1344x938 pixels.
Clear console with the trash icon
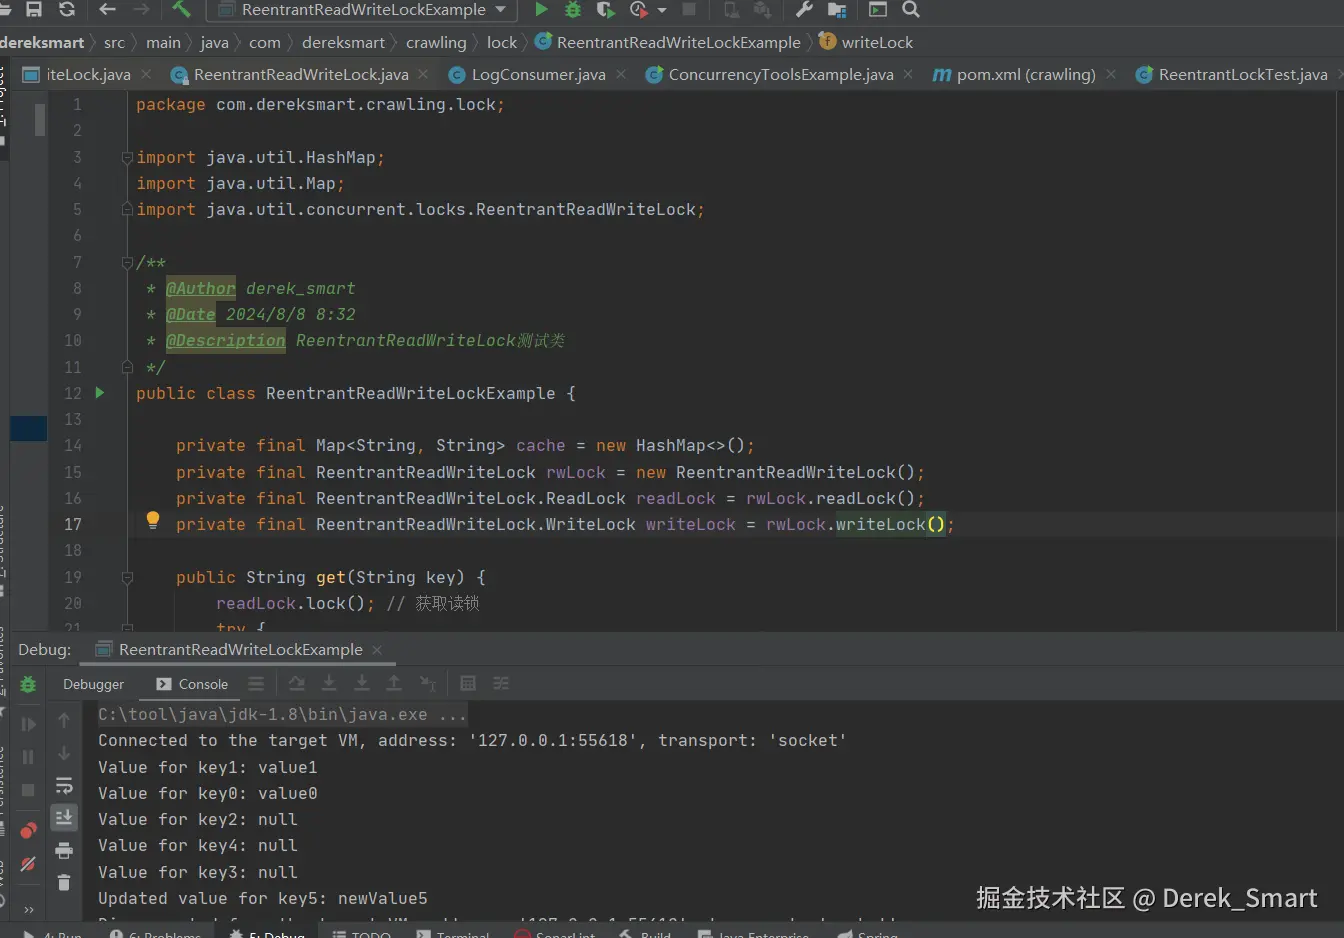64,883
